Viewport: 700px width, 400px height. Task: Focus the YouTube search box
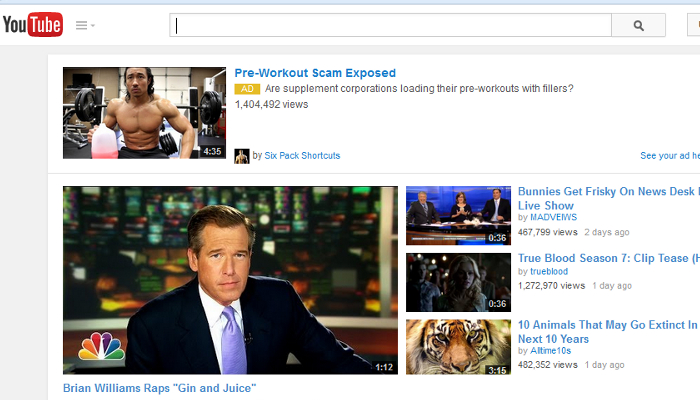pos(390,25)
